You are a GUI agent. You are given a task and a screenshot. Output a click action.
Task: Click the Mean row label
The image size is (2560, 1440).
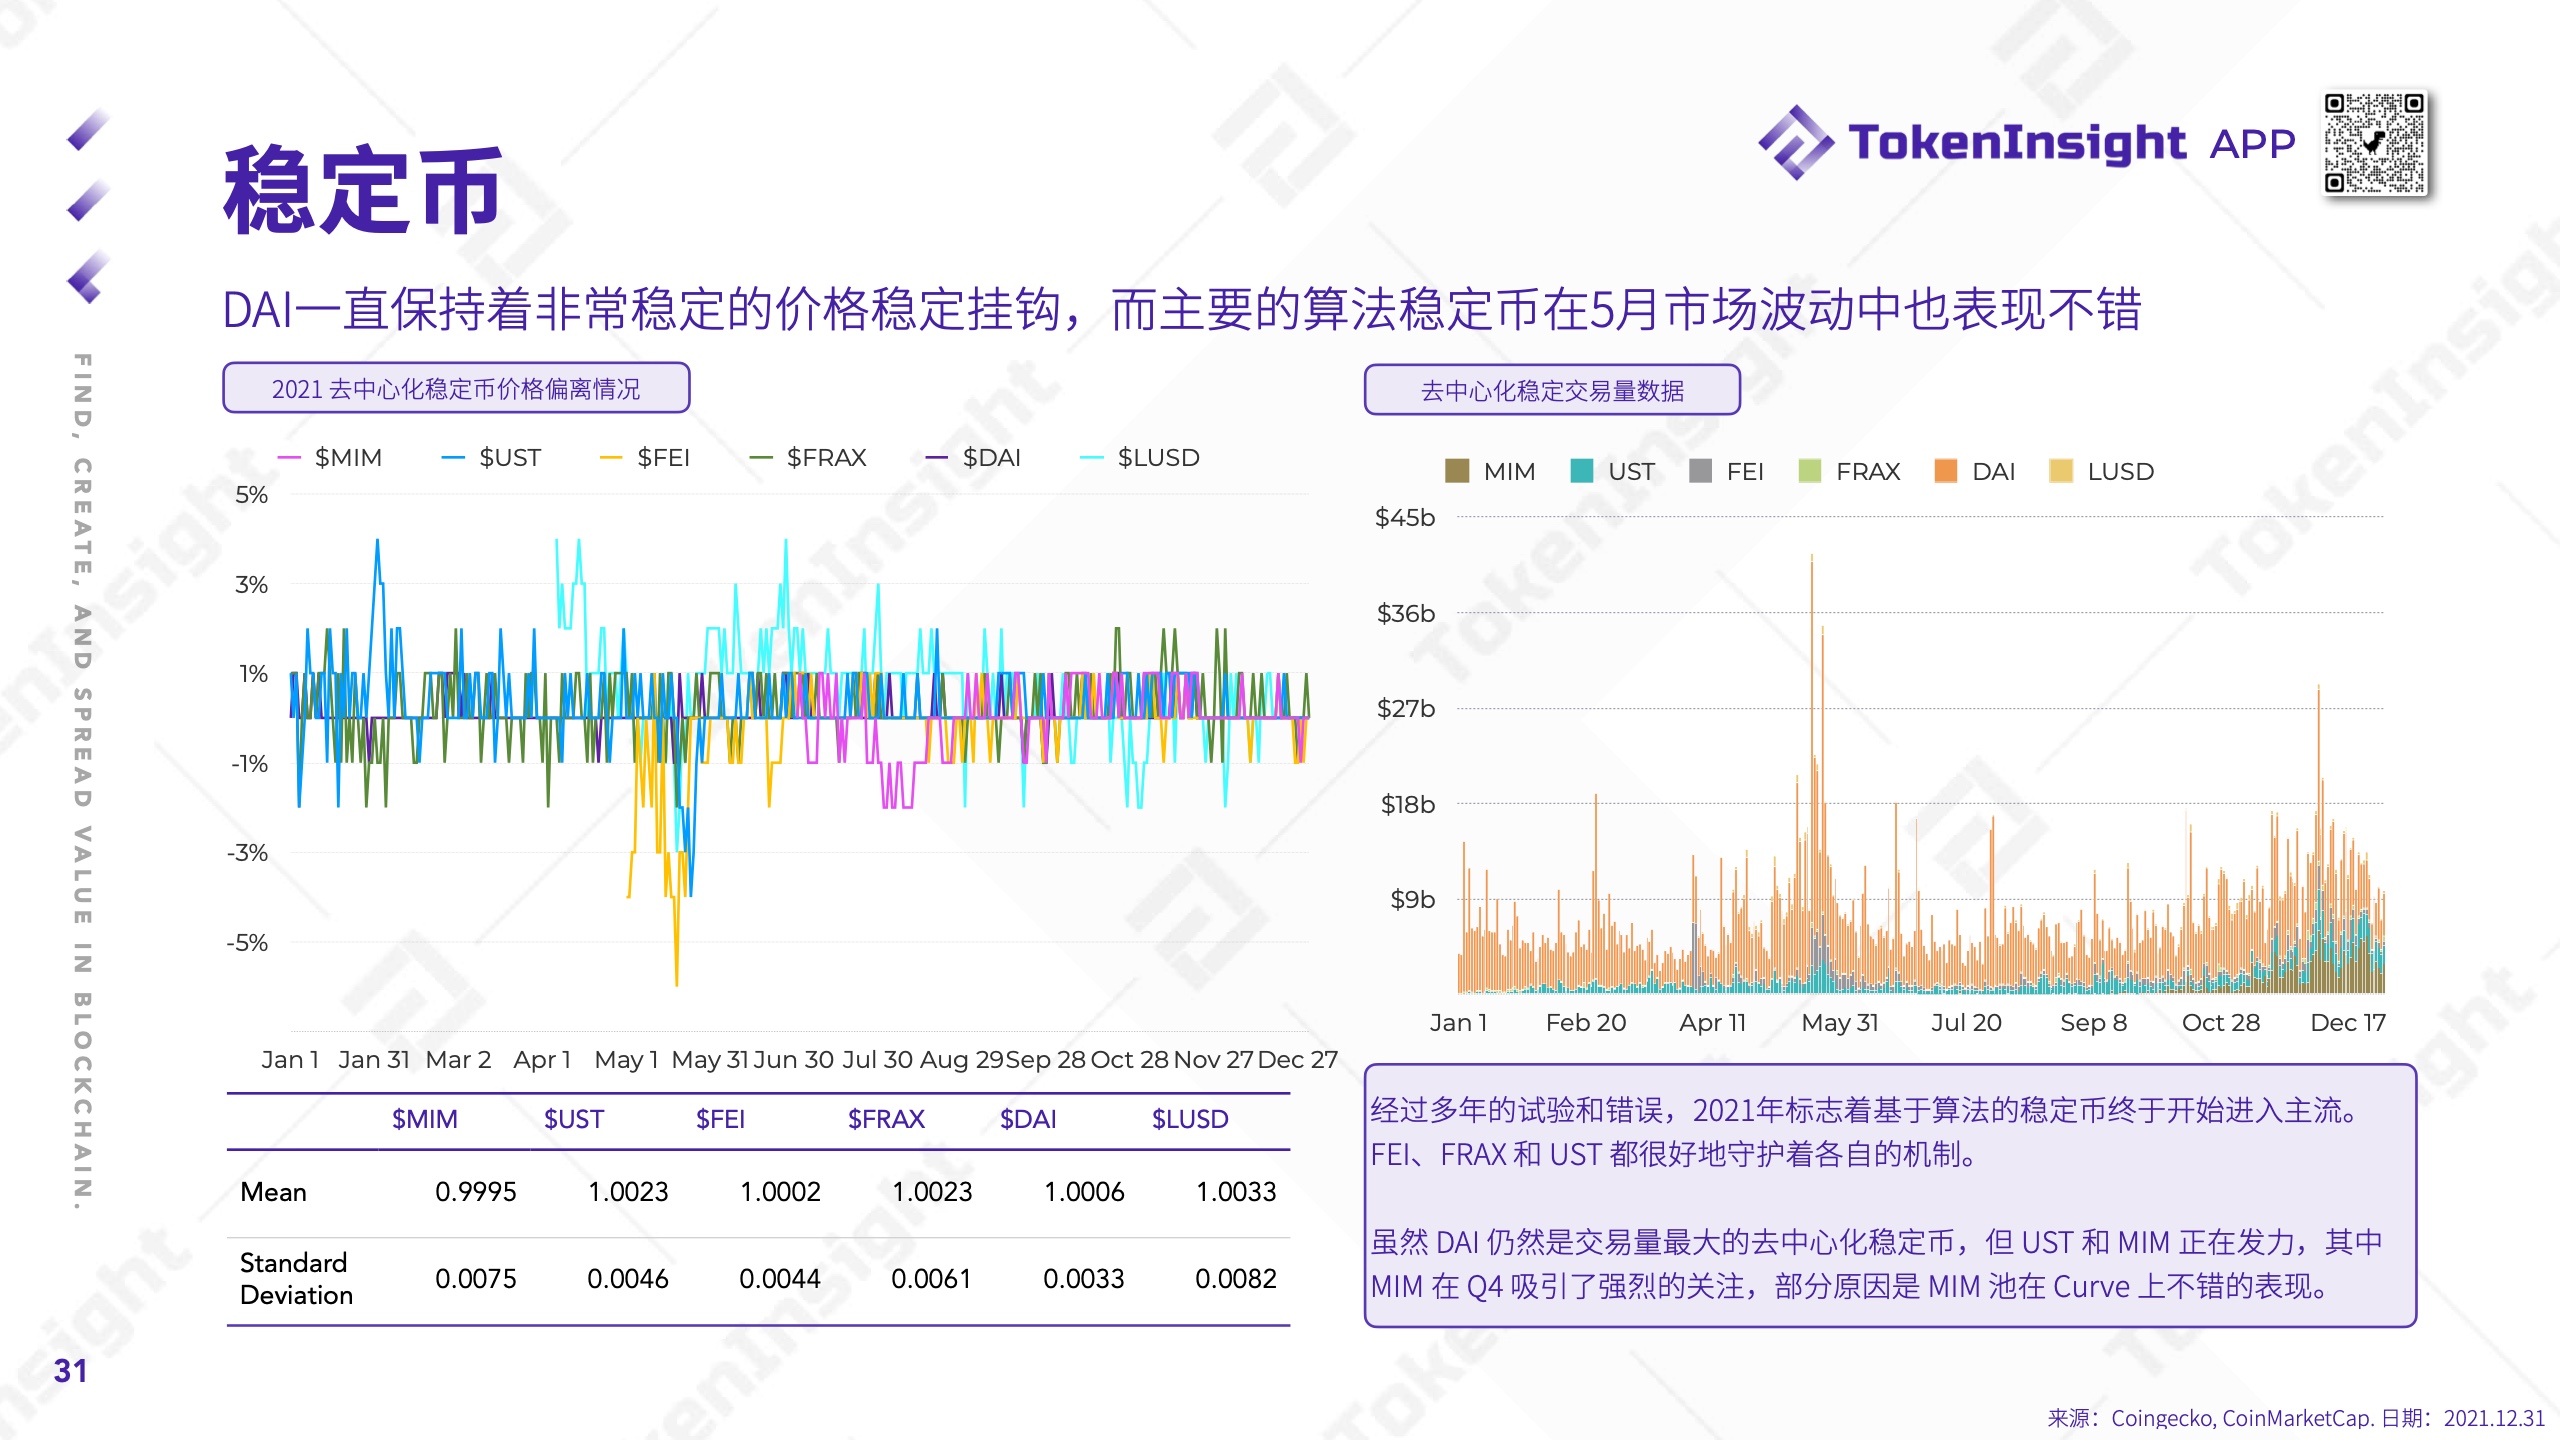274,1192
